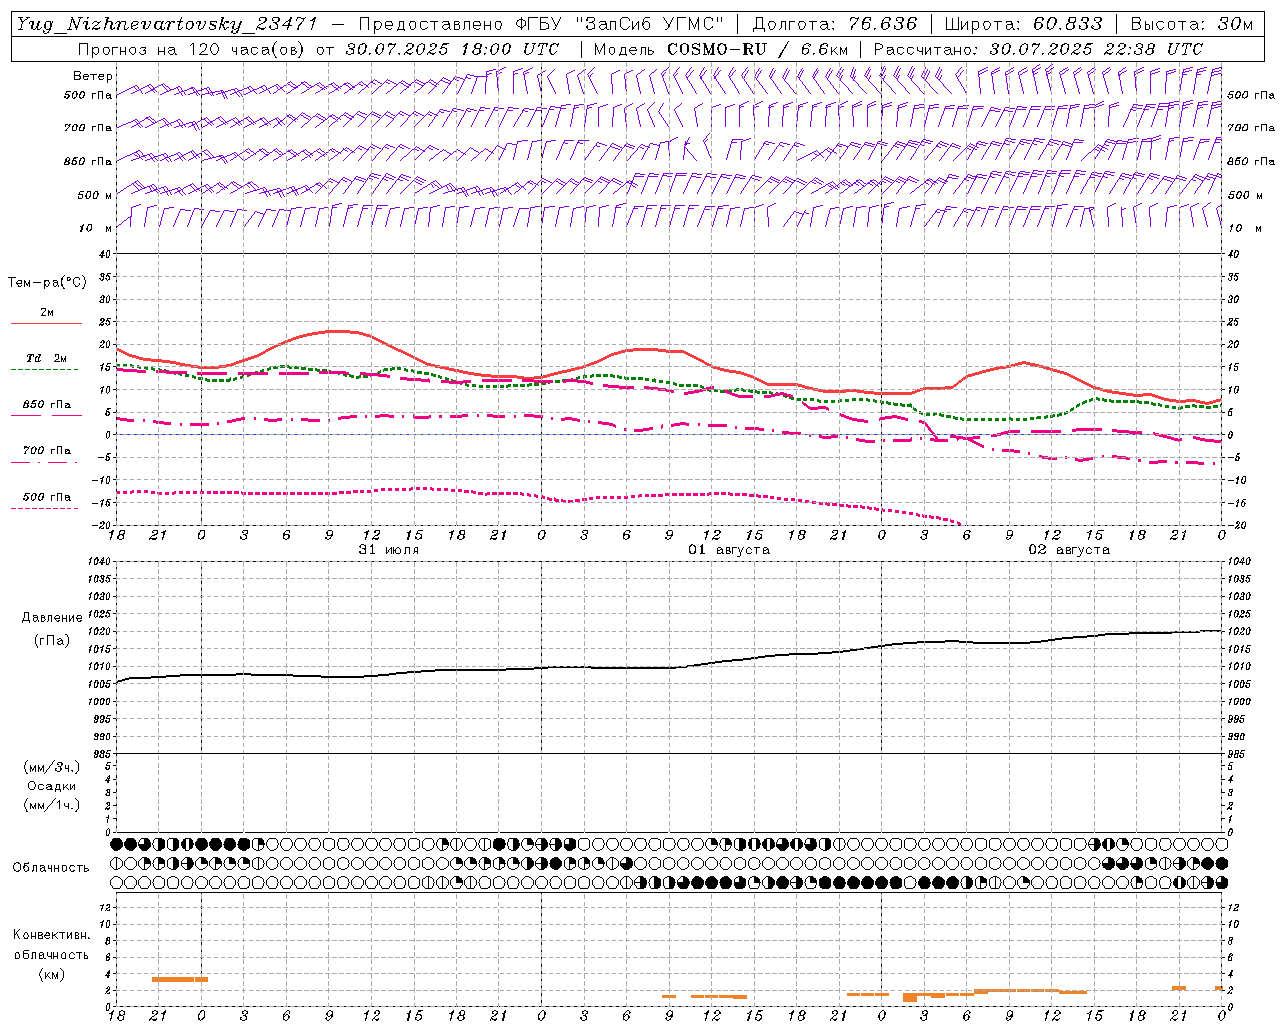Click the 700 гПа dash-dot legend entry under temperature

pos(47,455)
